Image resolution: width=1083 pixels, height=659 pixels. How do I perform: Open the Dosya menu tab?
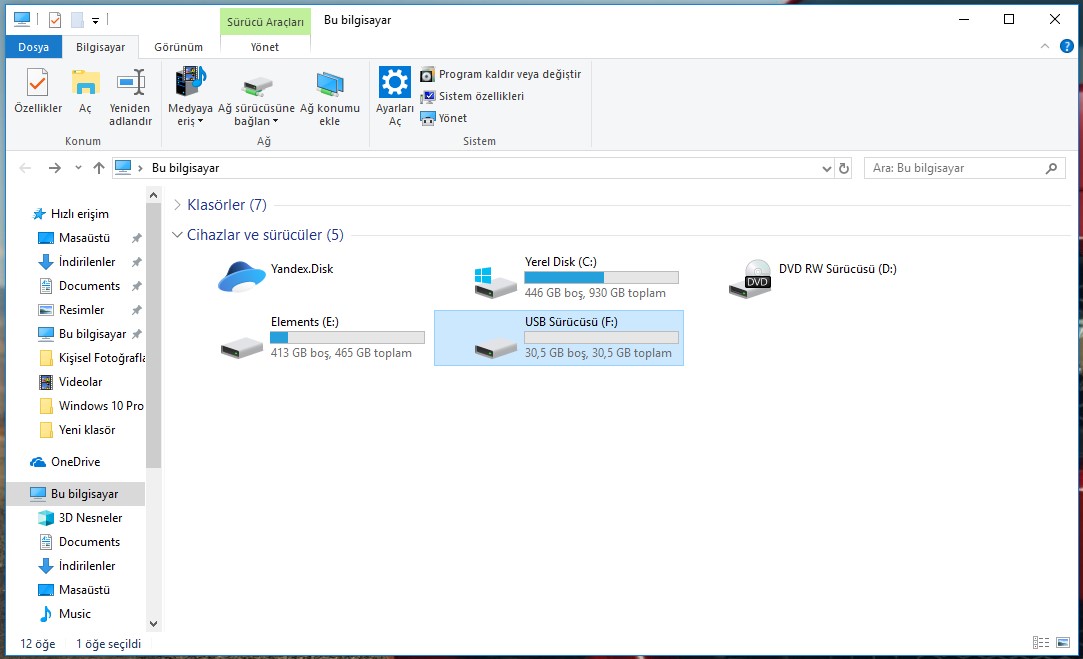point(33,47)
